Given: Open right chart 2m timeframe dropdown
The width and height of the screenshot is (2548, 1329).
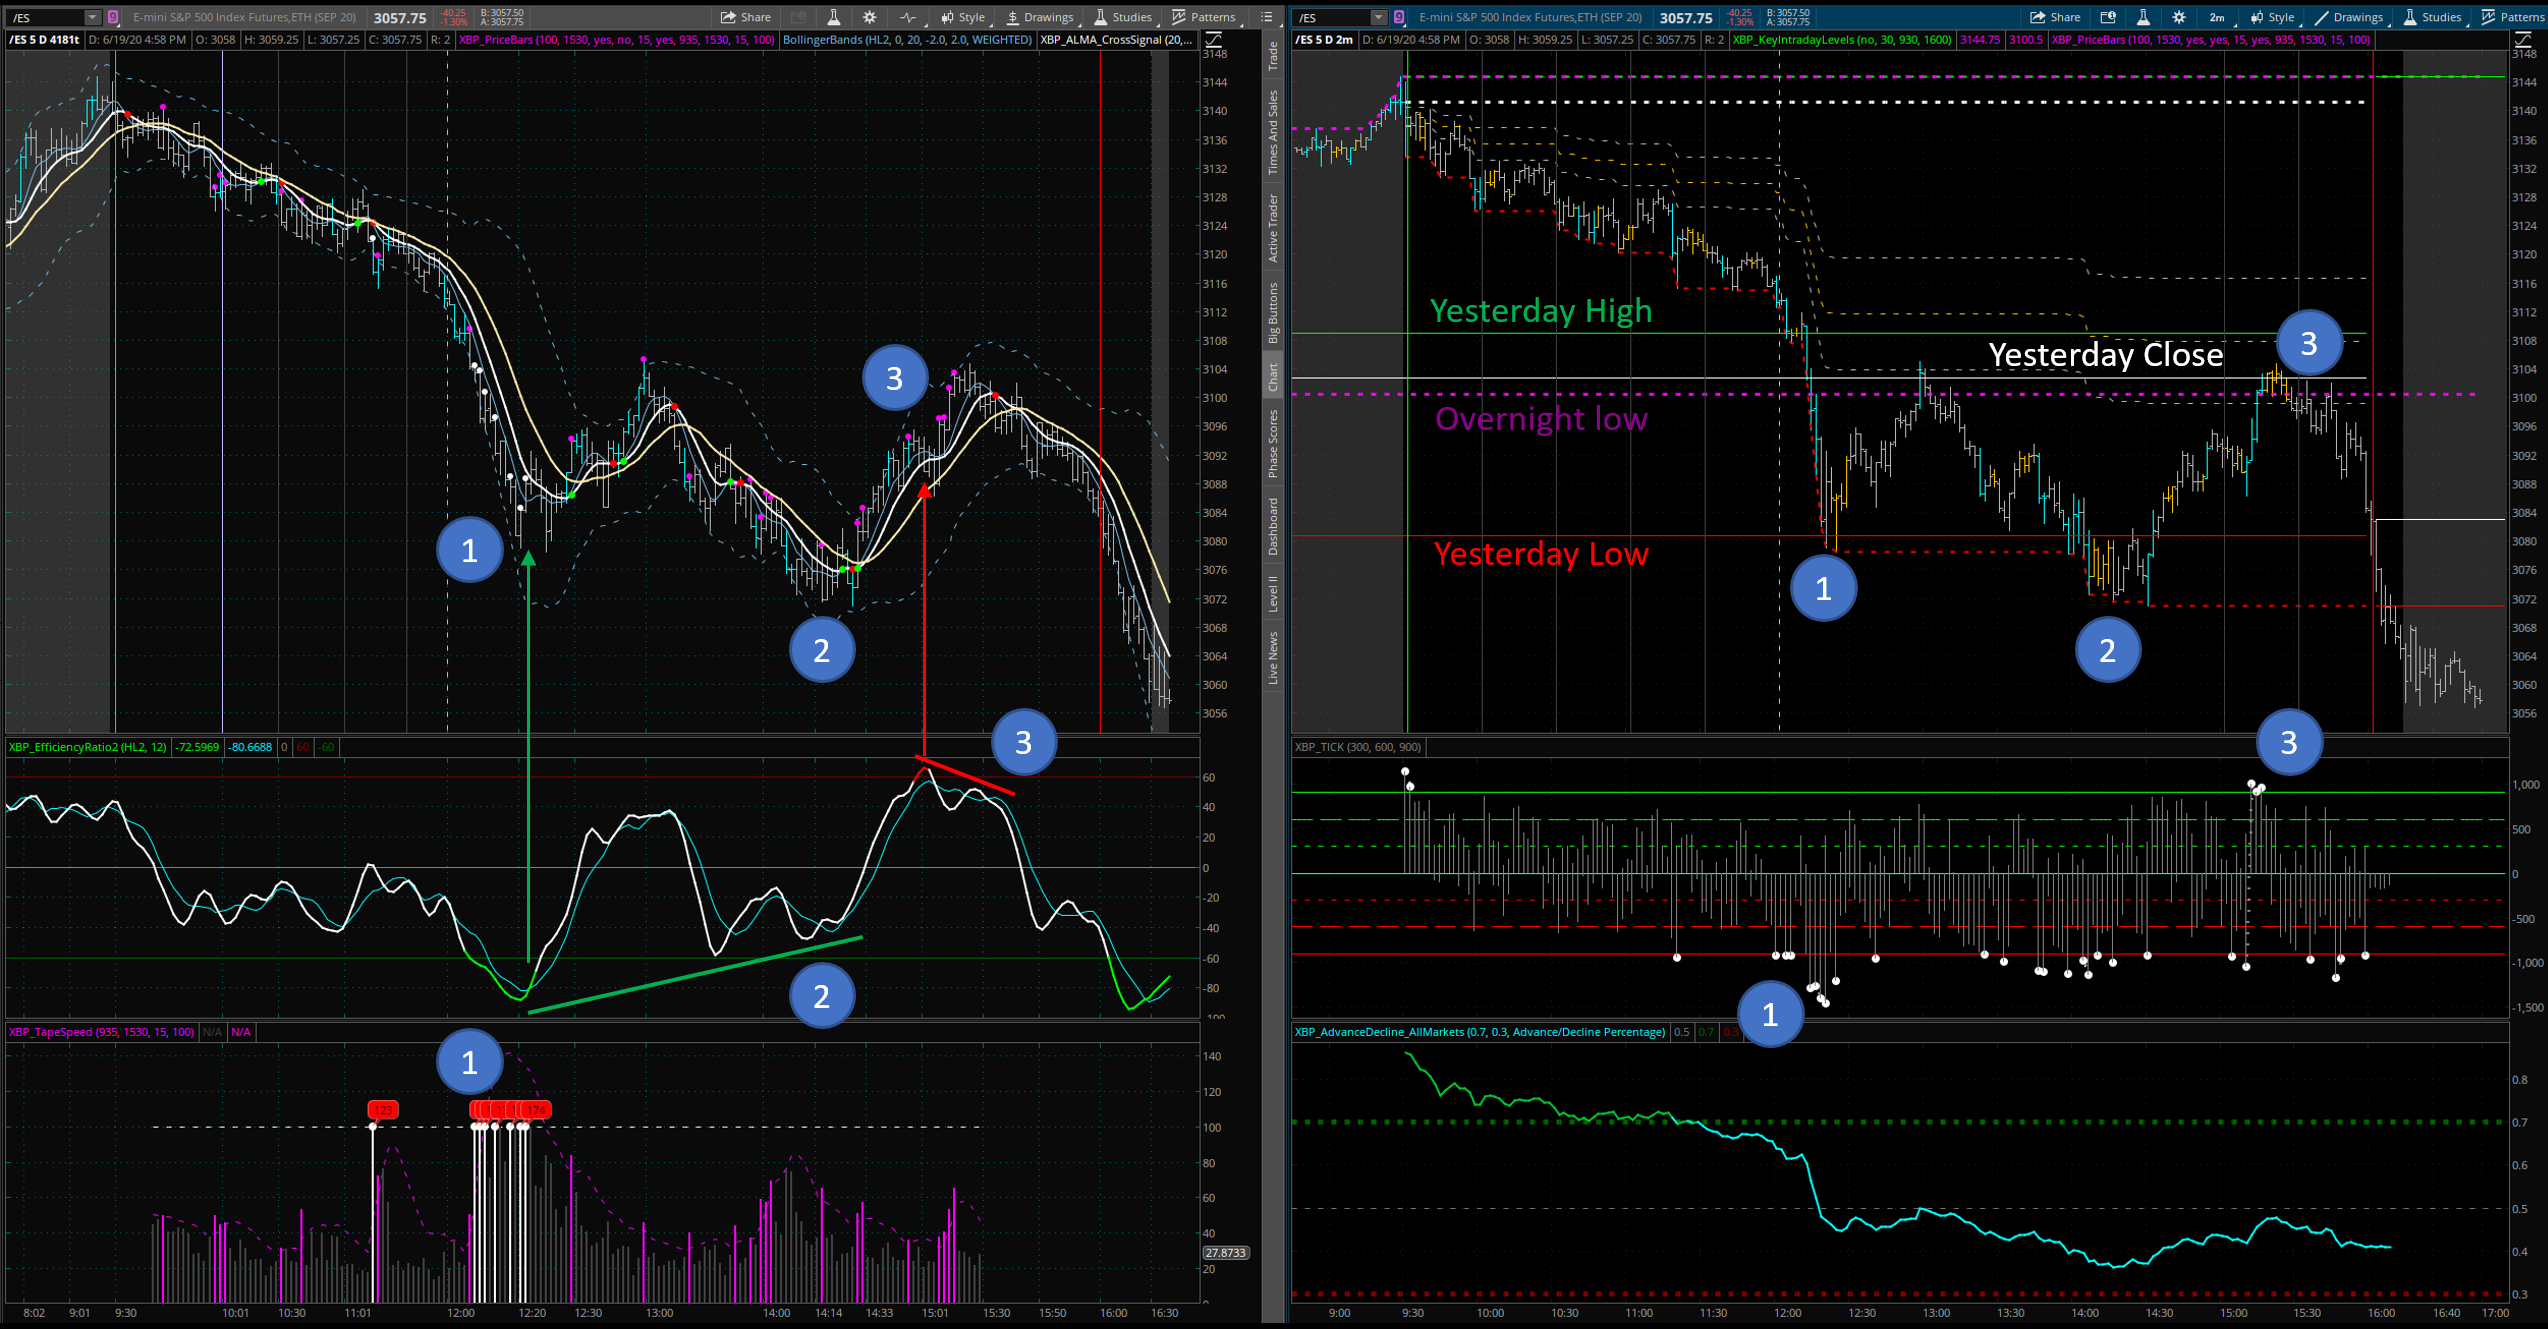Looking at the screenshot, I should (x=2217, y=17).
